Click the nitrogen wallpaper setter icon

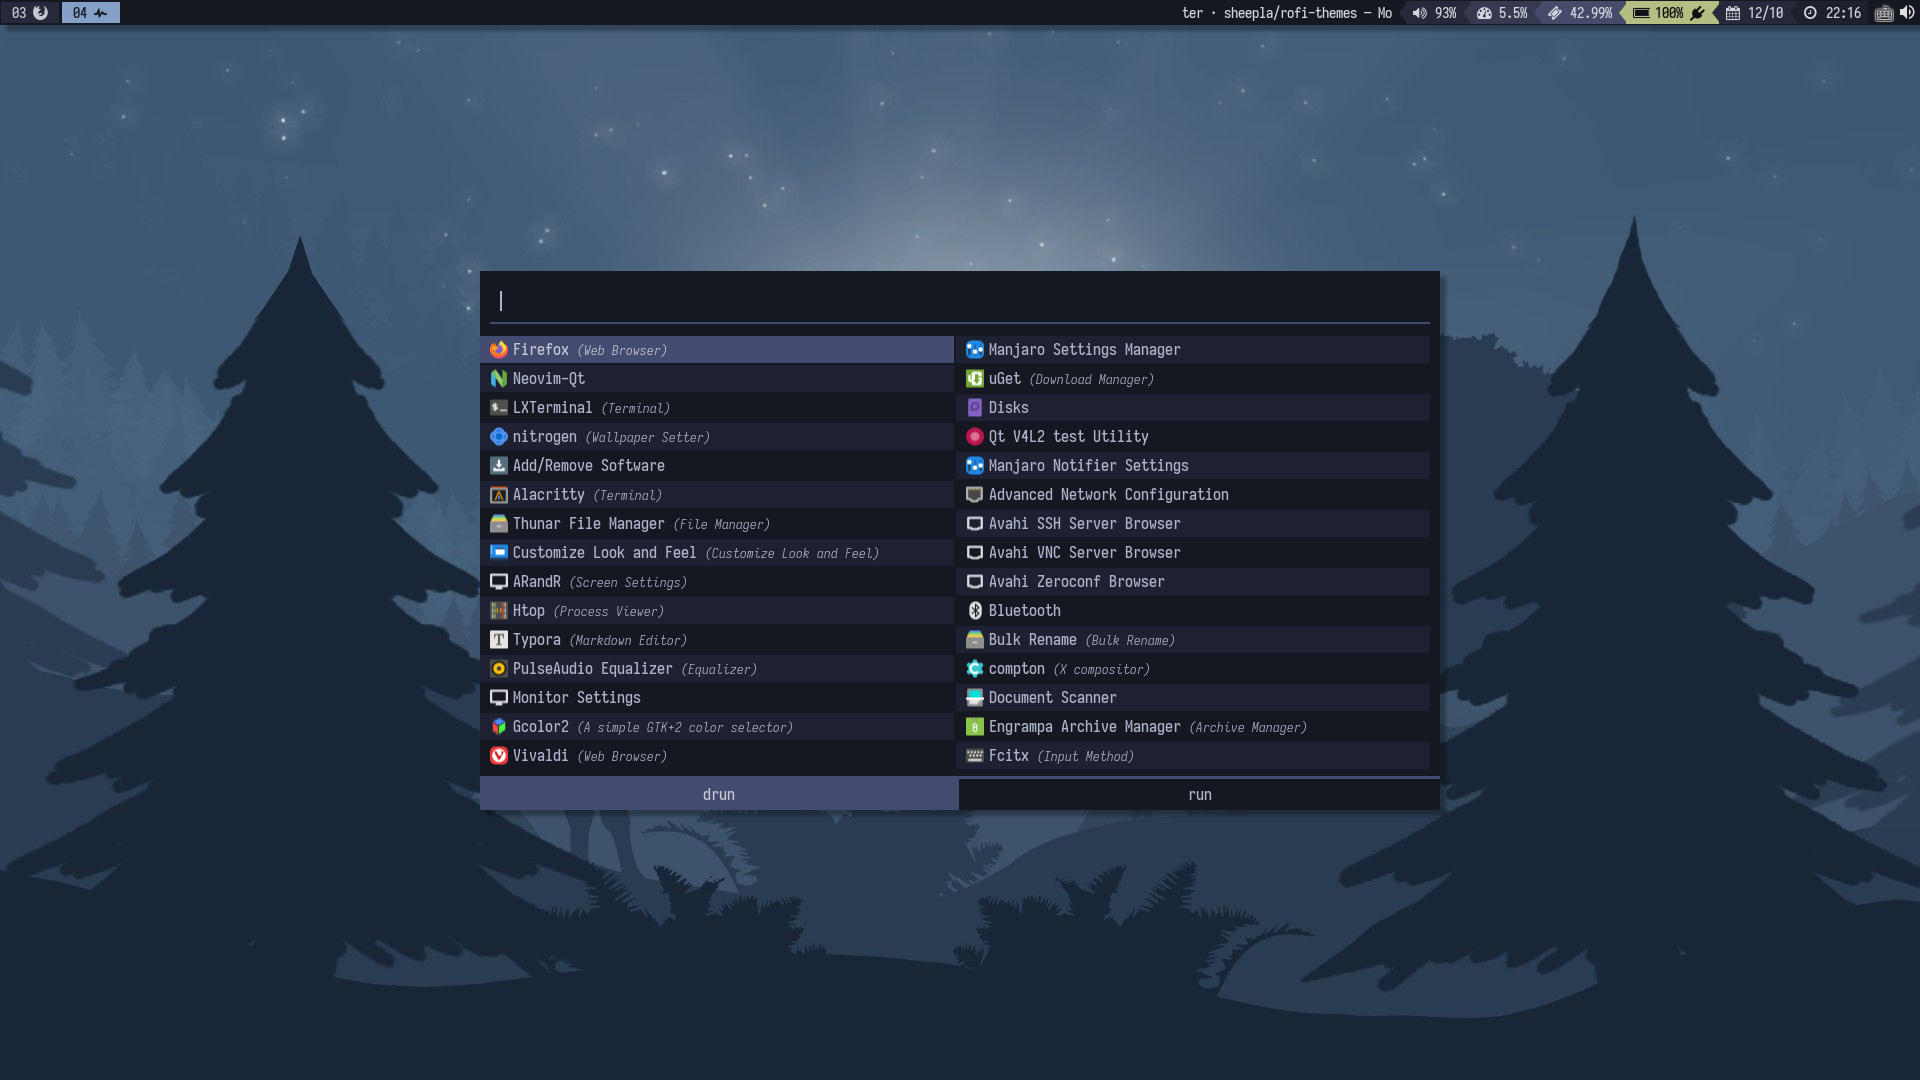pyautogui.click(x=498, y=437)
